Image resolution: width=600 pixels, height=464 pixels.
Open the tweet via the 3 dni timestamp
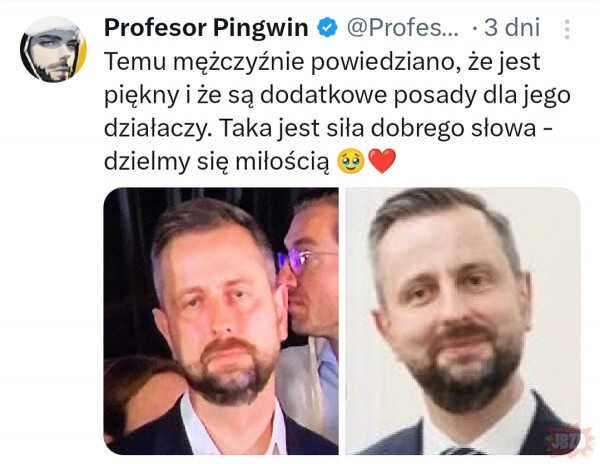[x=512, y=28]
